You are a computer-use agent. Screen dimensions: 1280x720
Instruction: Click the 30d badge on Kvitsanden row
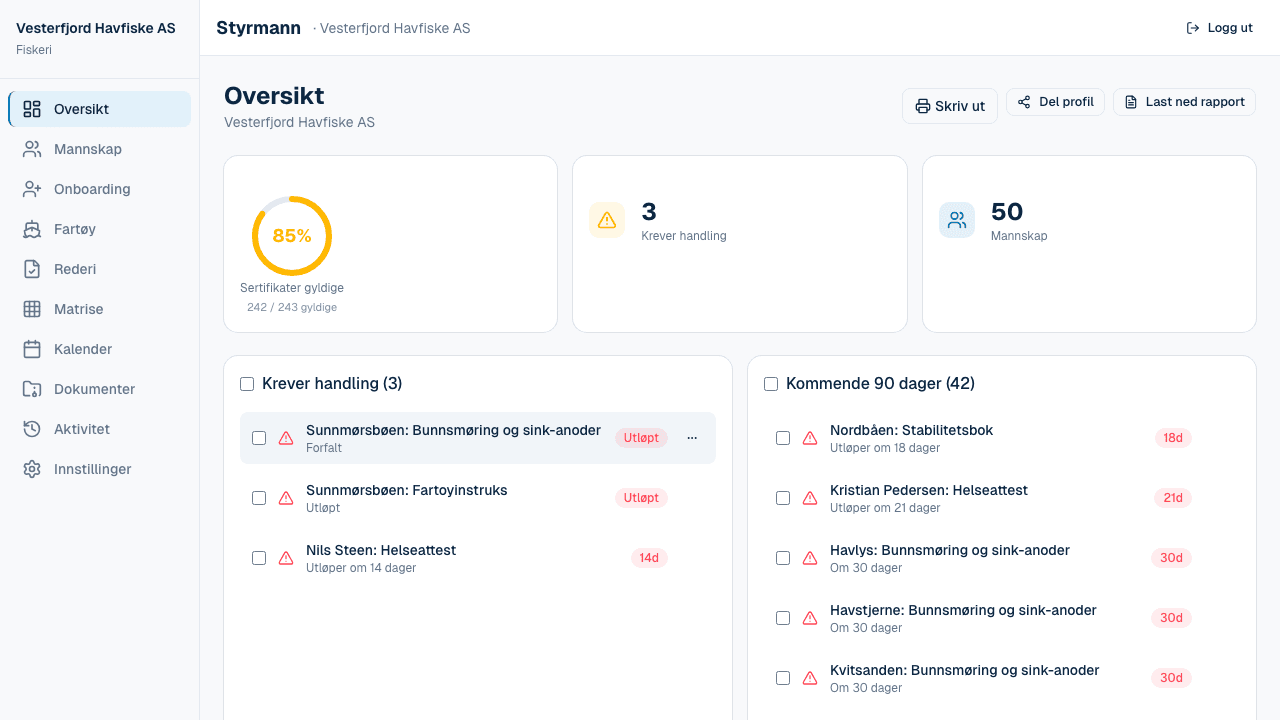(x=1171, y=678)
